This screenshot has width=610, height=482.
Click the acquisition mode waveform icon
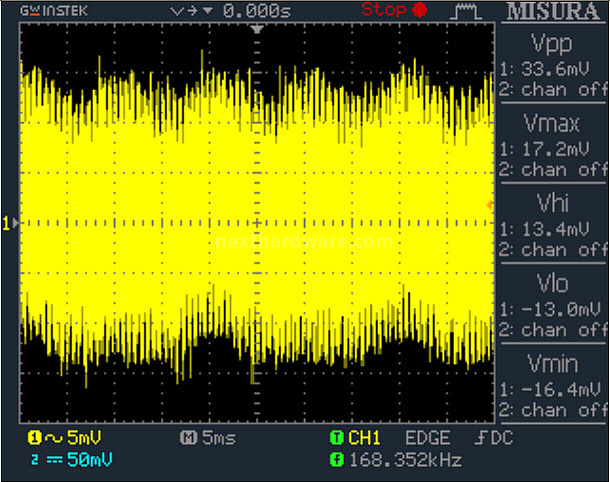click(466, 11)
